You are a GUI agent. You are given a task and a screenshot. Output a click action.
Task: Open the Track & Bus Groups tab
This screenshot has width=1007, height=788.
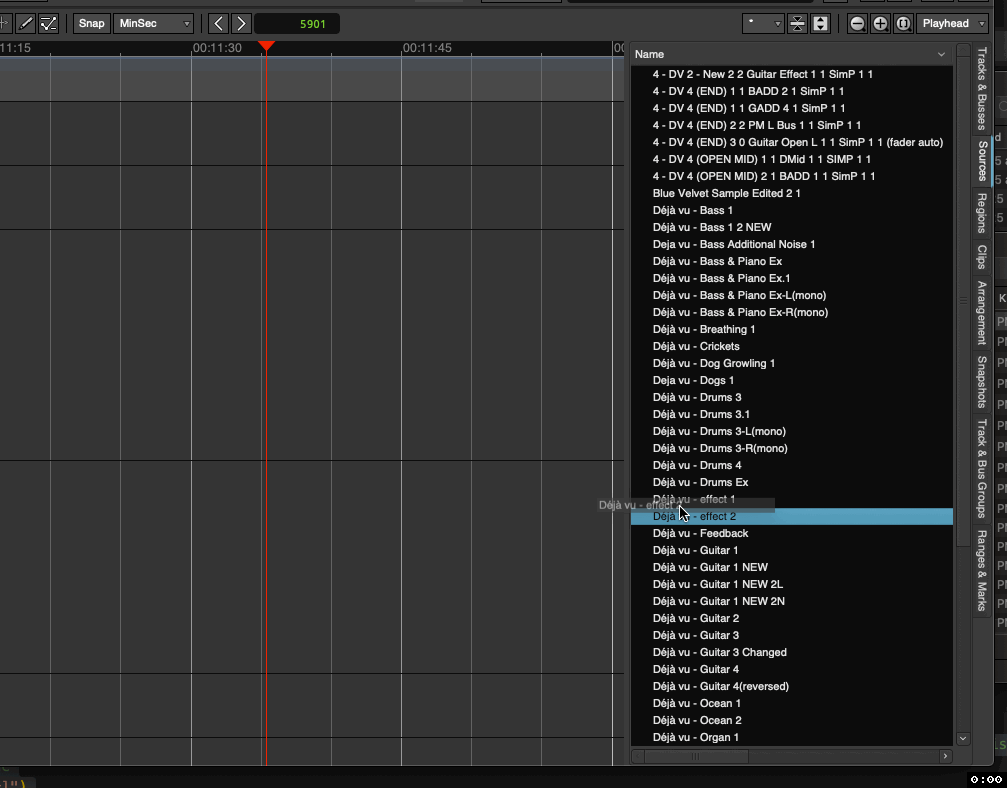click(981, 468)
